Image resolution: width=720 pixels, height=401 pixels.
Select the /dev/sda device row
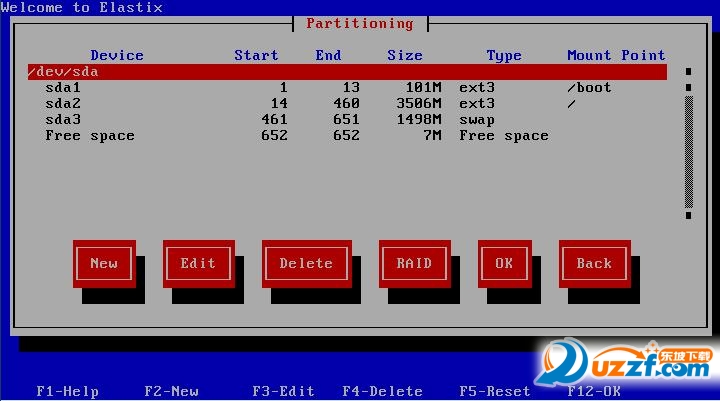click(x=347, y=72)
